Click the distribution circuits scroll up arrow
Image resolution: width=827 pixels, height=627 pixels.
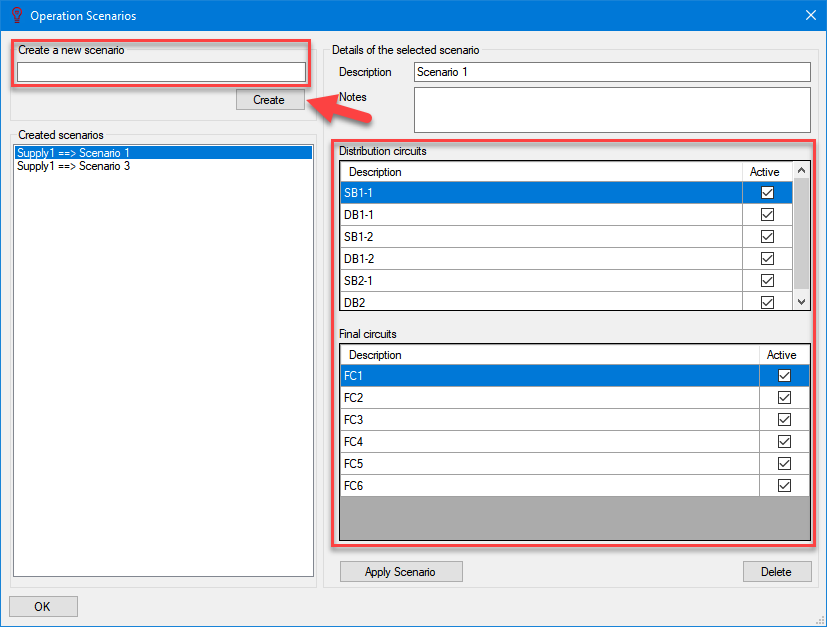pos(801,170)
